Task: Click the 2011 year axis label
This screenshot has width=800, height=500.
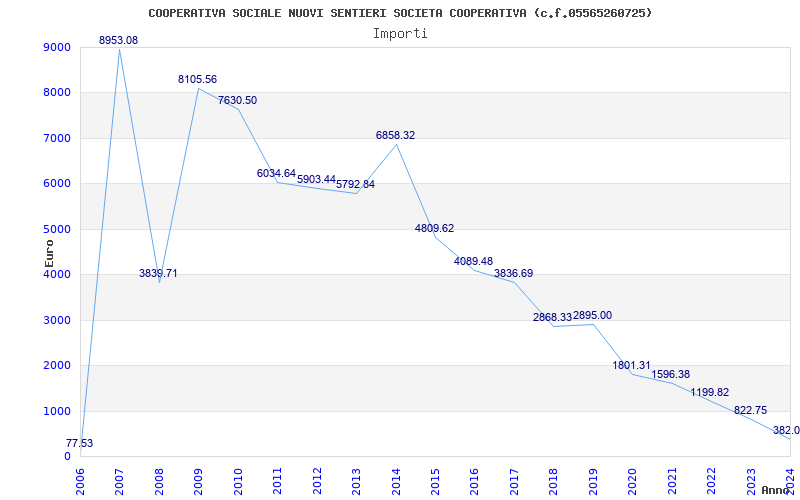Action: click(278, 481)
